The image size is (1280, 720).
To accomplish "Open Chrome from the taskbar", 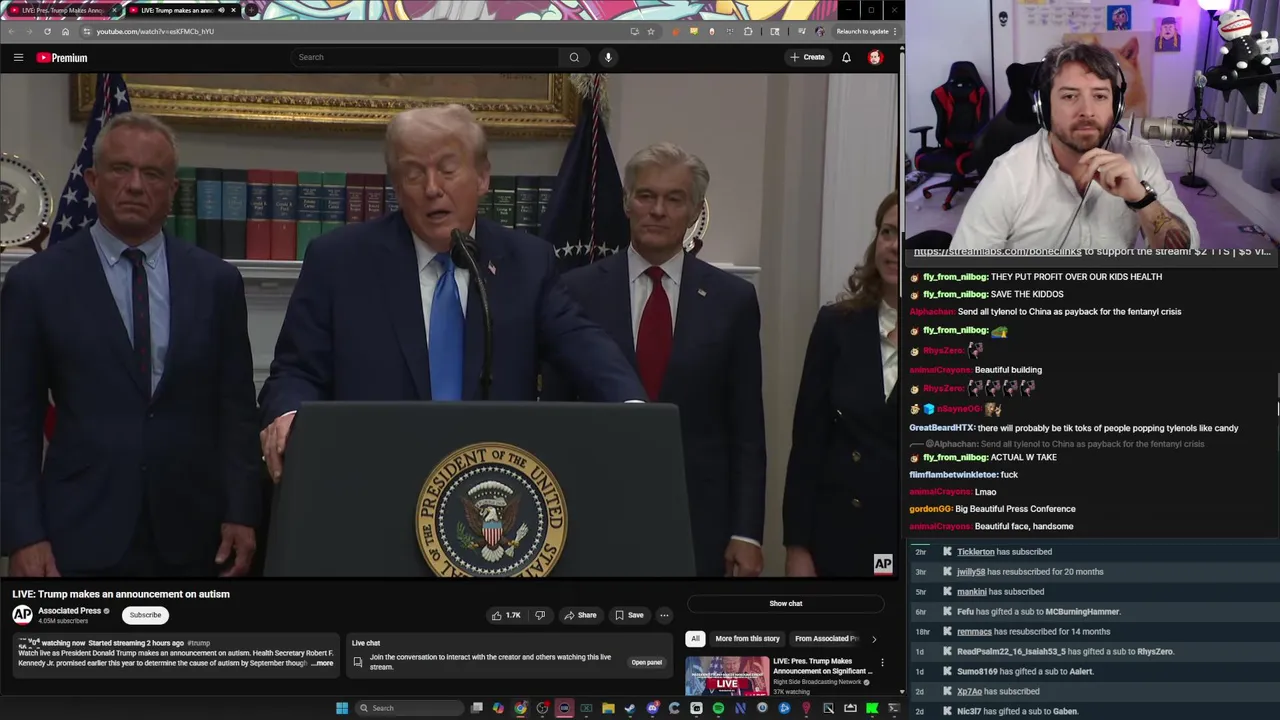I will click(520, 708).
